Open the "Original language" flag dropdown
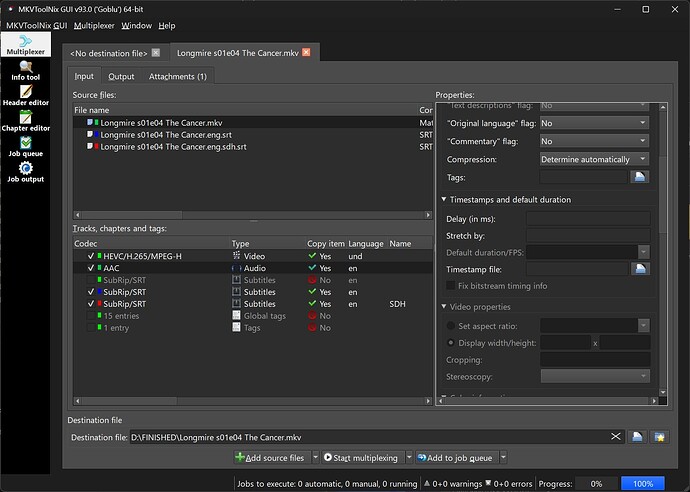Viewport: 690px width, 492px height. (x=594, y=123)
